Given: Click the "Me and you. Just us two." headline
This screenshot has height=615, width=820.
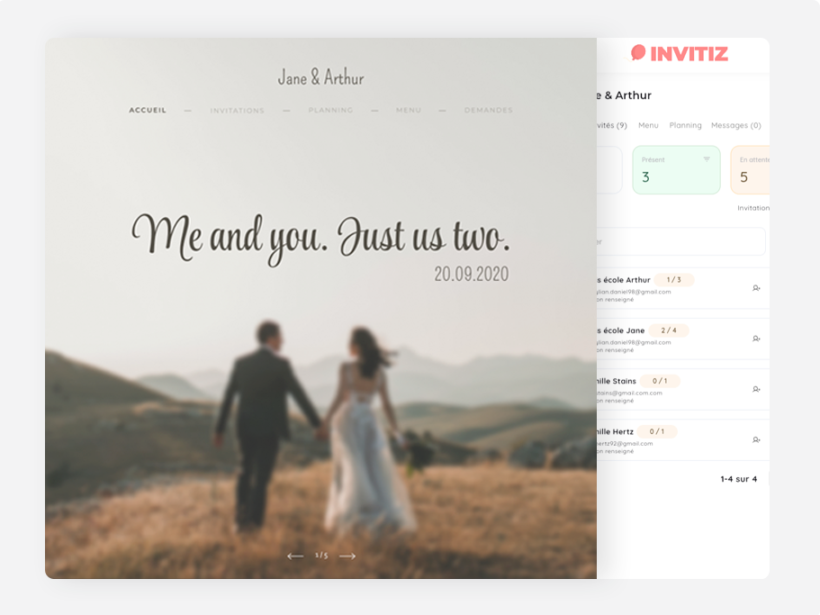Looking at the screenshot, I should tap(320, 238).
